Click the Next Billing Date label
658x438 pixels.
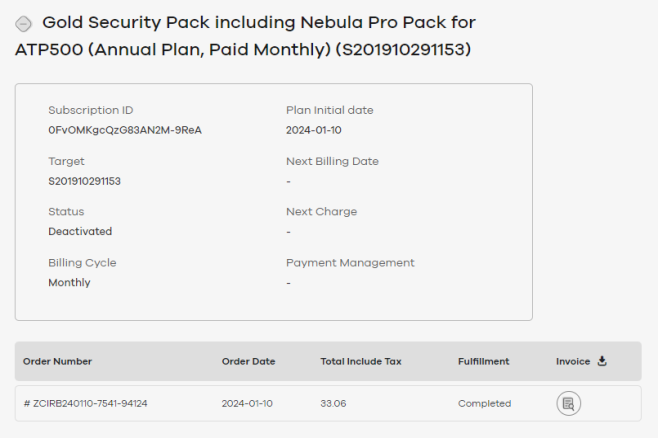tap(332, 162)
